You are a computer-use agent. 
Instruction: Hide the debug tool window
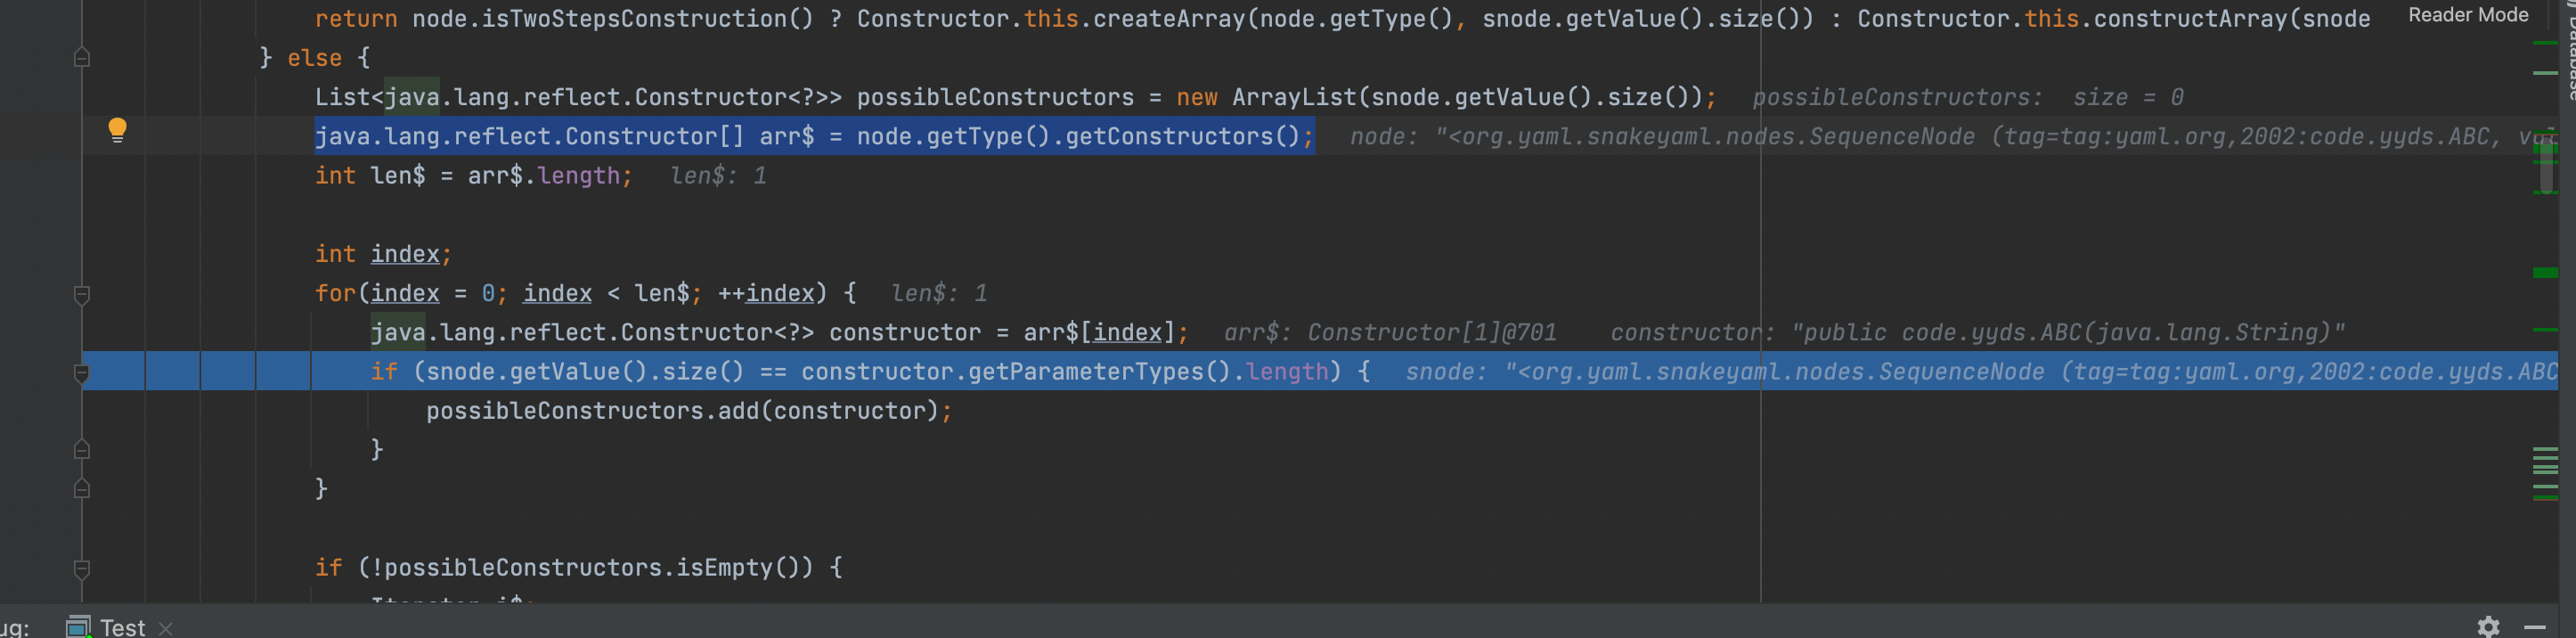click(2534, 627)
